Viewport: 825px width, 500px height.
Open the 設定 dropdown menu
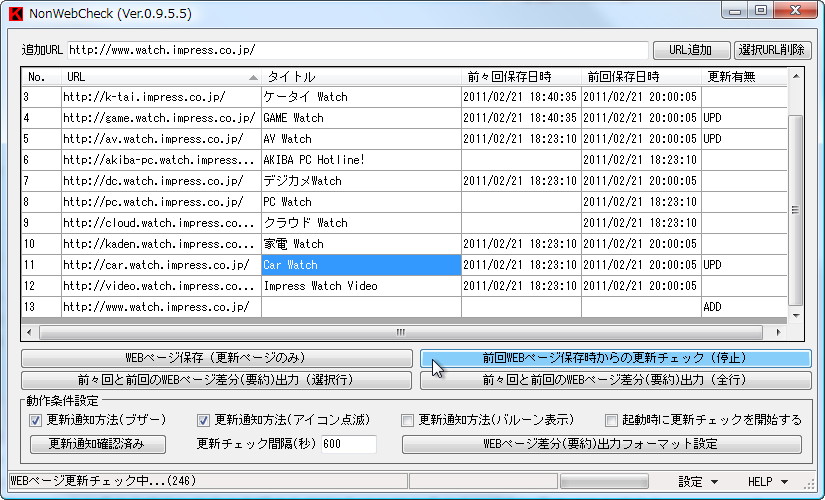click(698, 482)
